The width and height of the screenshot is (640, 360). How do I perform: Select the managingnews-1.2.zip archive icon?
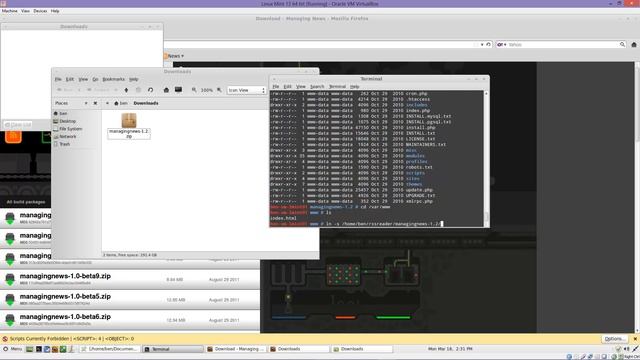(x=129, y=120)
